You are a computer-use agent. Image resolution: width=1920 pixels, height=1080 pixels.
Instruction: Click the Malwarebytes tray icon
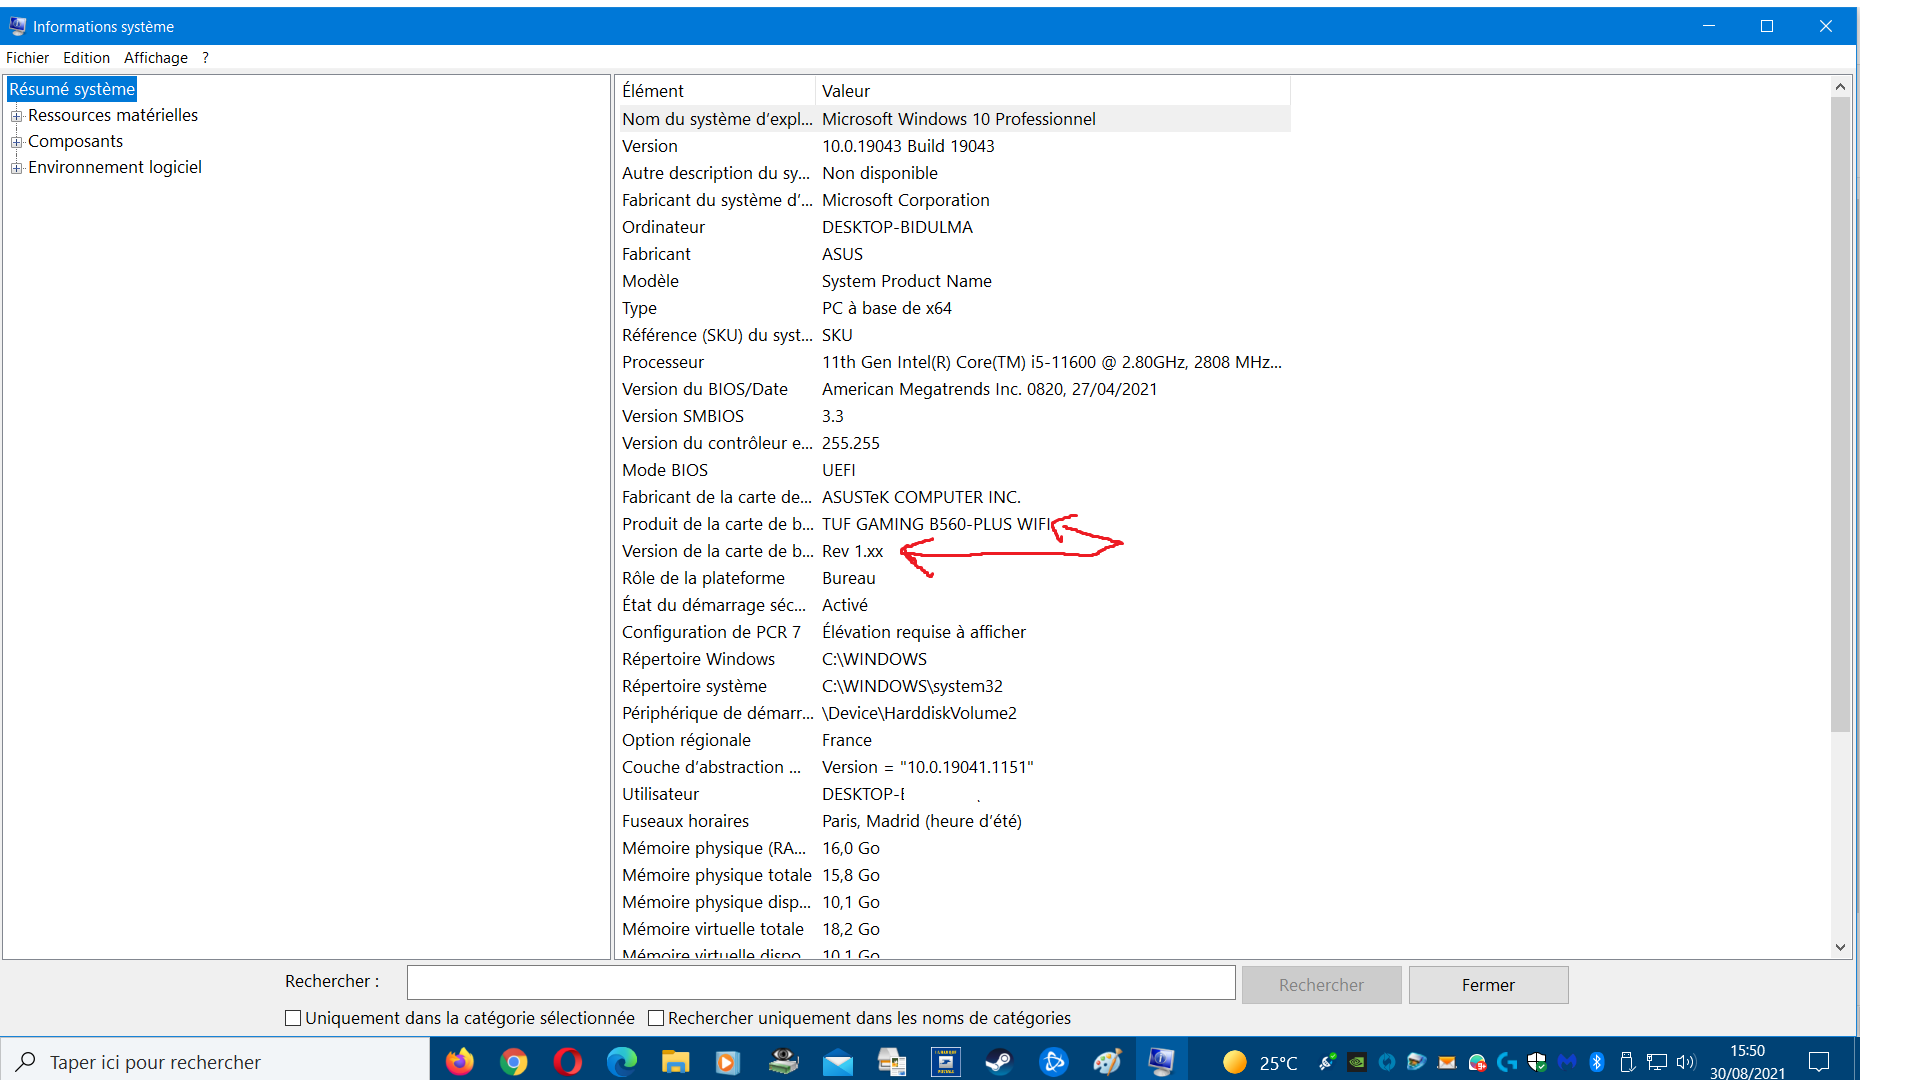tap(1567, 1062)
